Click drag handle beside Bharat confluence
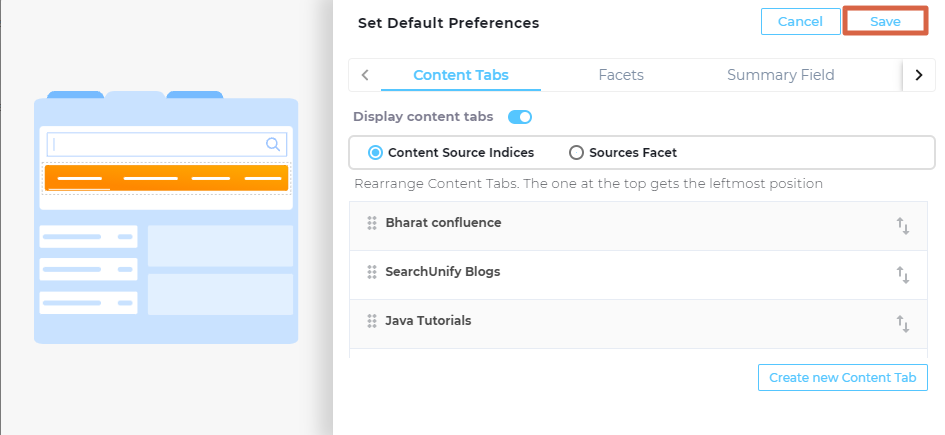 (372, 224)
